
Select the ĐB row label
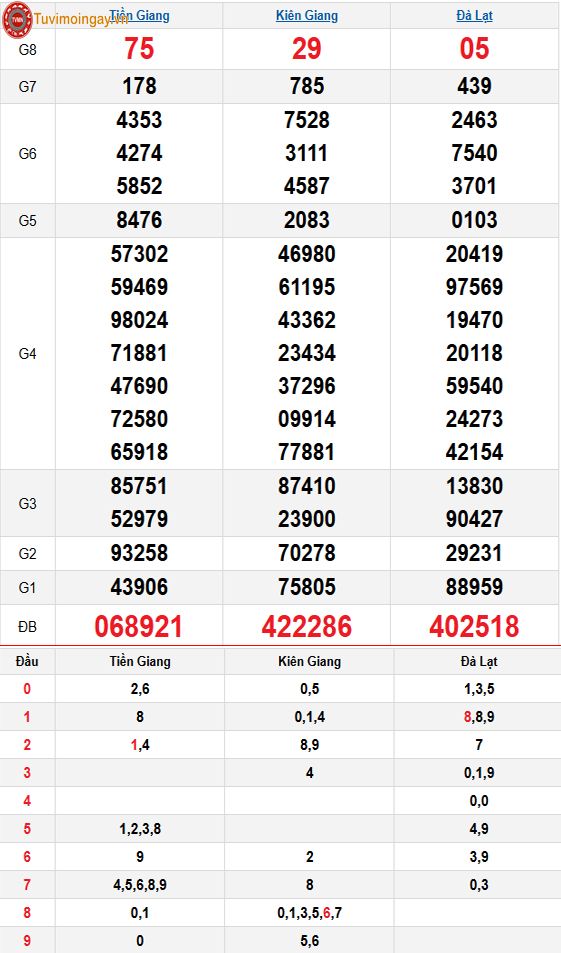tap(27, 627)
